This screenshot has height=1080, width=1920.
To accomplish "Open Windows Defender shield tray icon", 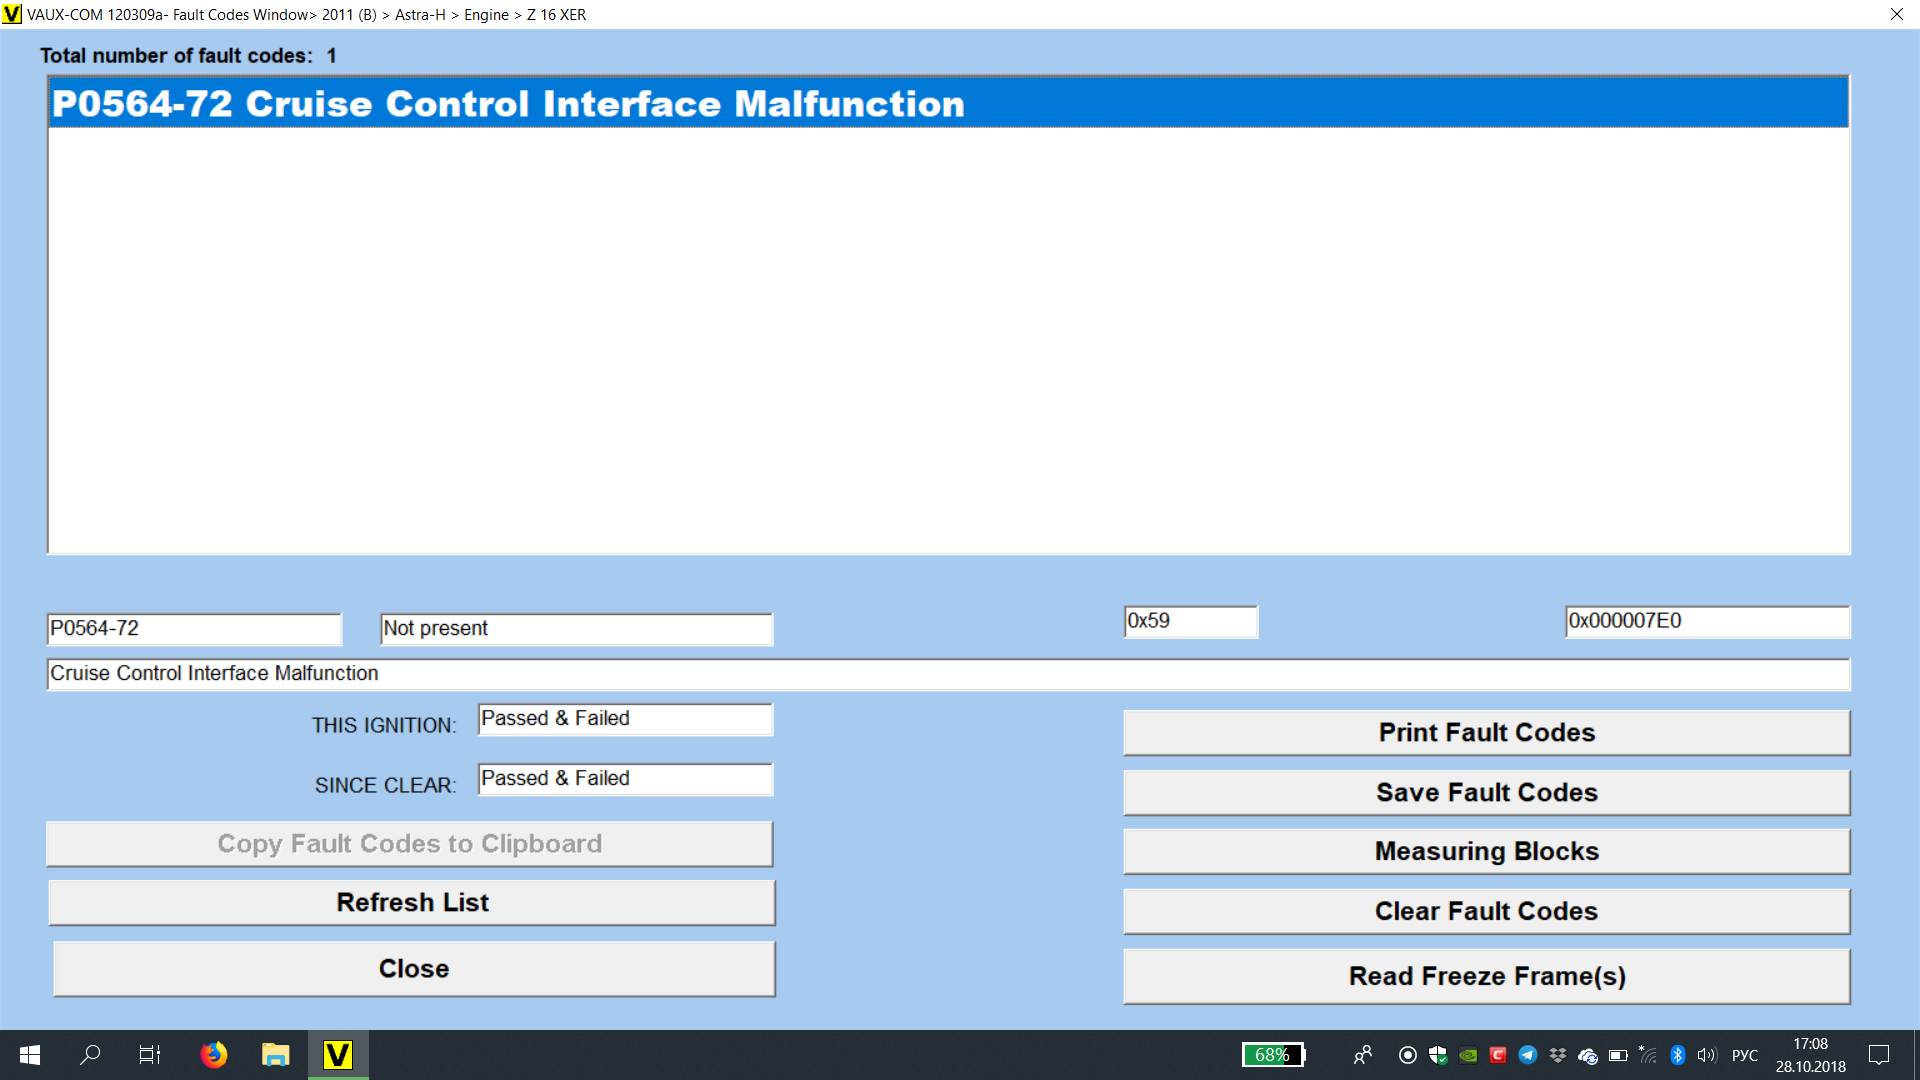I will (1438, 1055).
